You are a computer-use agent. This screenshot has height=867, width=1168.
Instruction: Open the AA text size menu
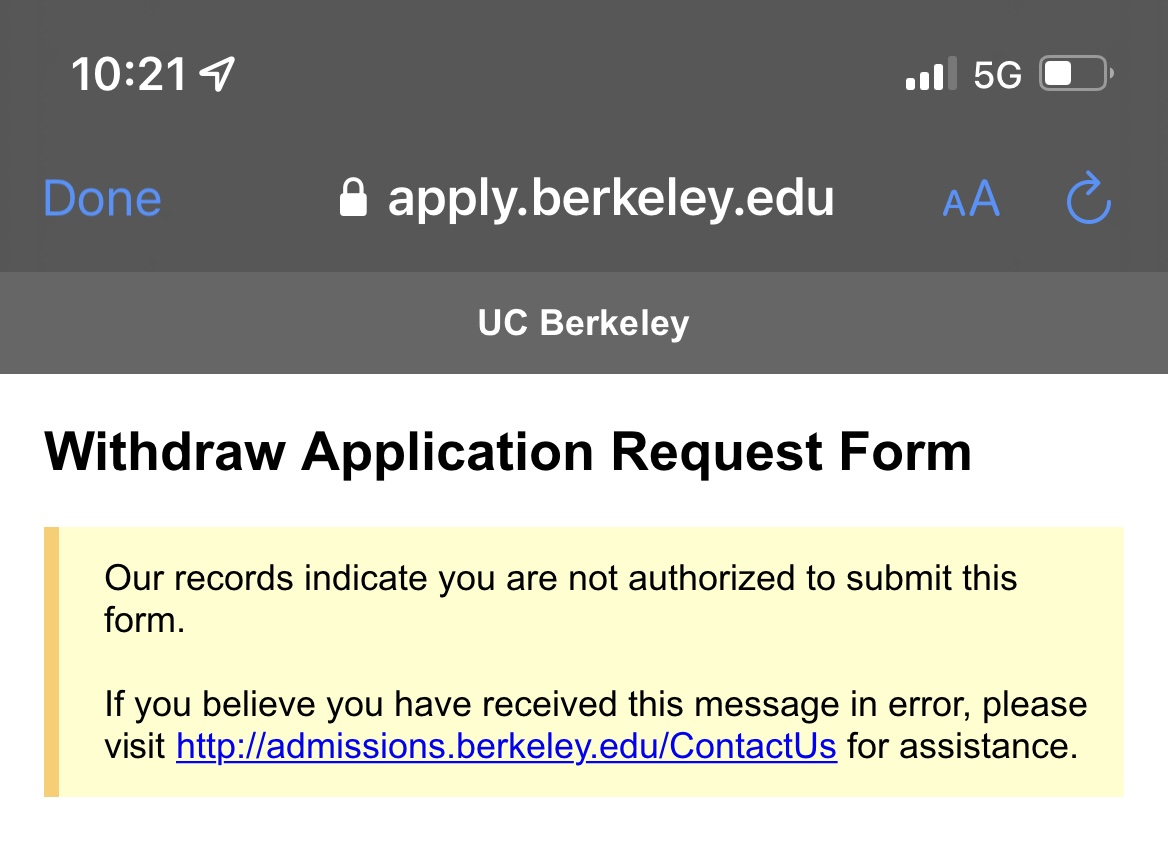point(971,199)
